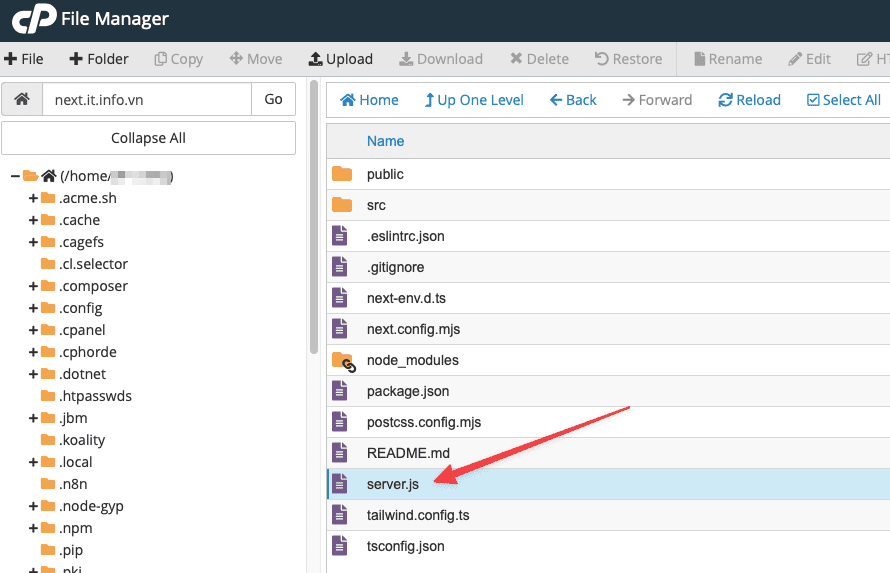Viewport: 890px width, 573px height.
Task: Click the folder tree vertical scrollbar
Action: (x=314, y=218)
